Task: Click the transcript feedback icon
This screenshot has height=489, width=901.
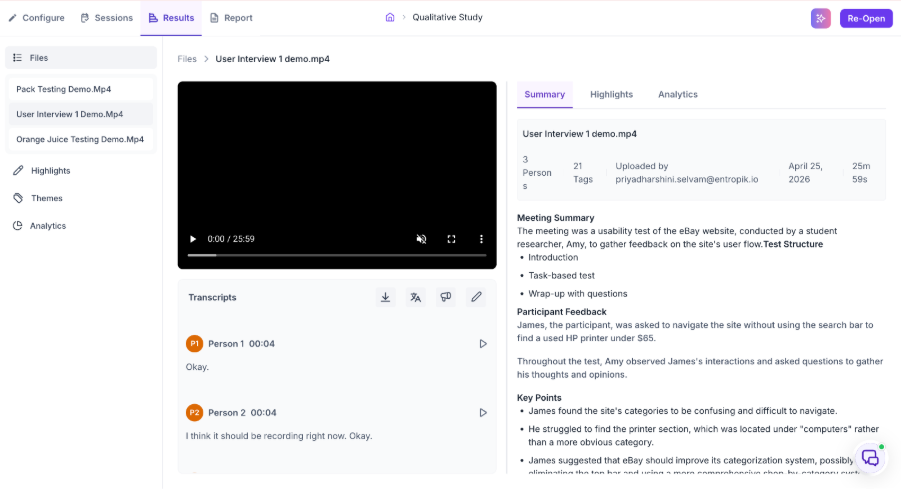Action: [445, 297]
